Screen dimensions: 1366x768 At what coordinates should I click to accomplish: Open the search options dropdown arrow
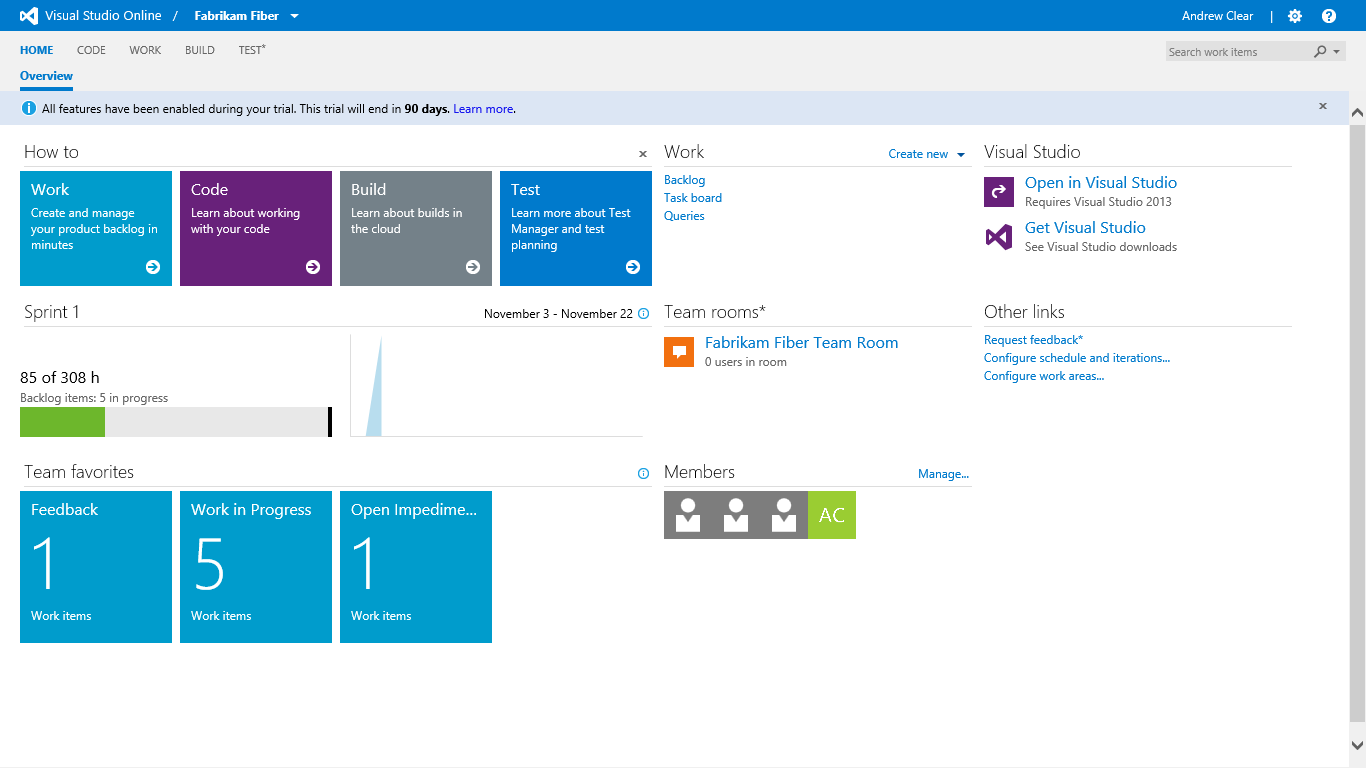pos(1338,52)
